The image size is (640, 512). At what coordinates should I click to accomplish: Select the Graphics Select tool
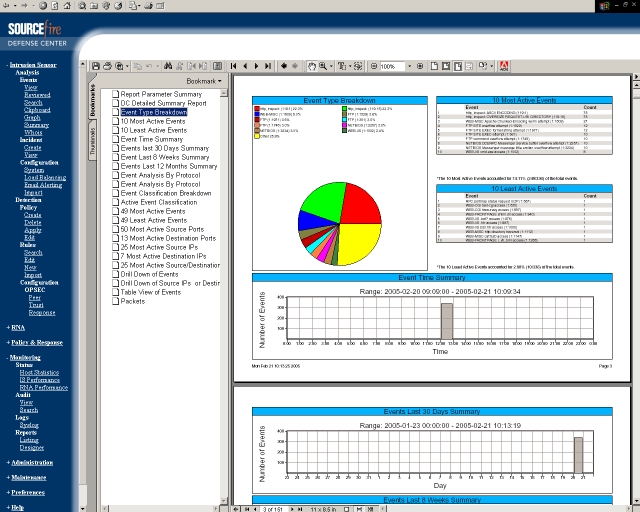click(x=358, y=66)
